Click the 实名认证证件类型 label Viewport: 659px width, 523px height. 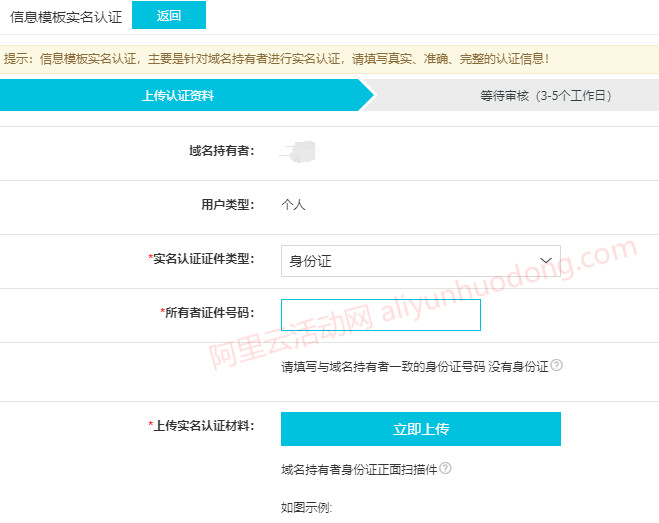(201, 259)
